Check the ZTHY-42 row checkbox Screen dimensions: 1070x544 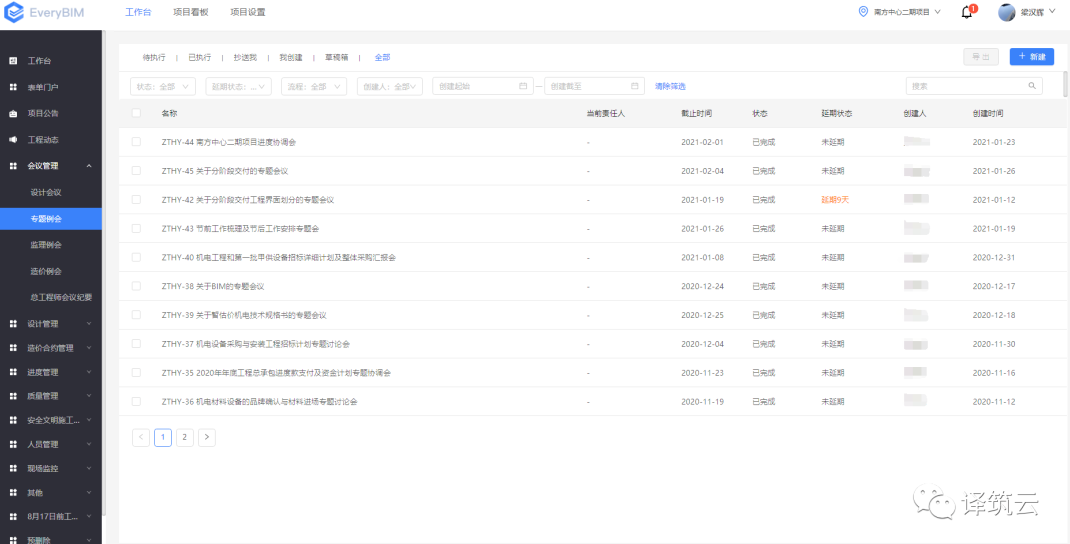pos(136,199)
